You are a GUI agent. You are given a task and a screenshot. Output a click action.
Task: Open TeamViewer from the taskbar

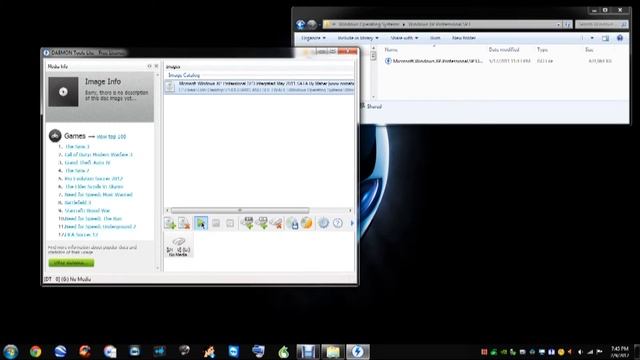[x=233, y=351]
